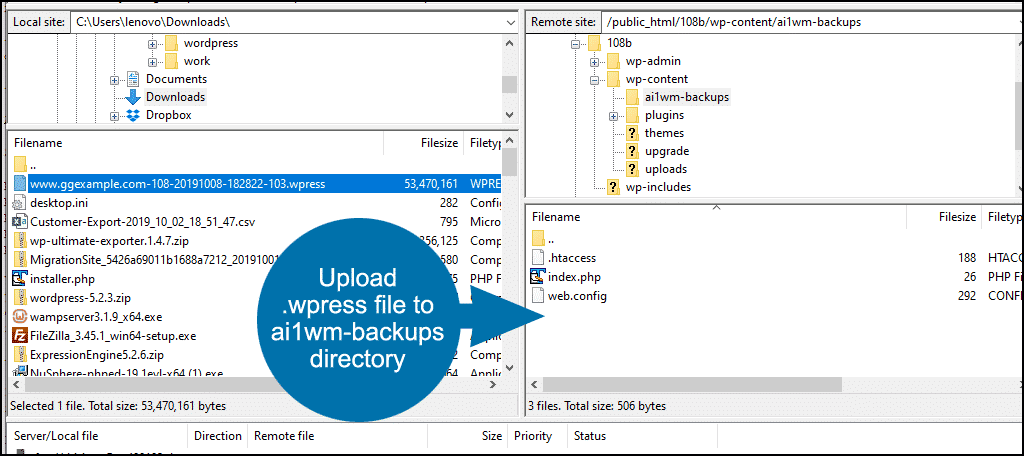Click the ExpressionEngine zip icon
This screenshot has height=456, width=1024.
(x=20, y=355)
